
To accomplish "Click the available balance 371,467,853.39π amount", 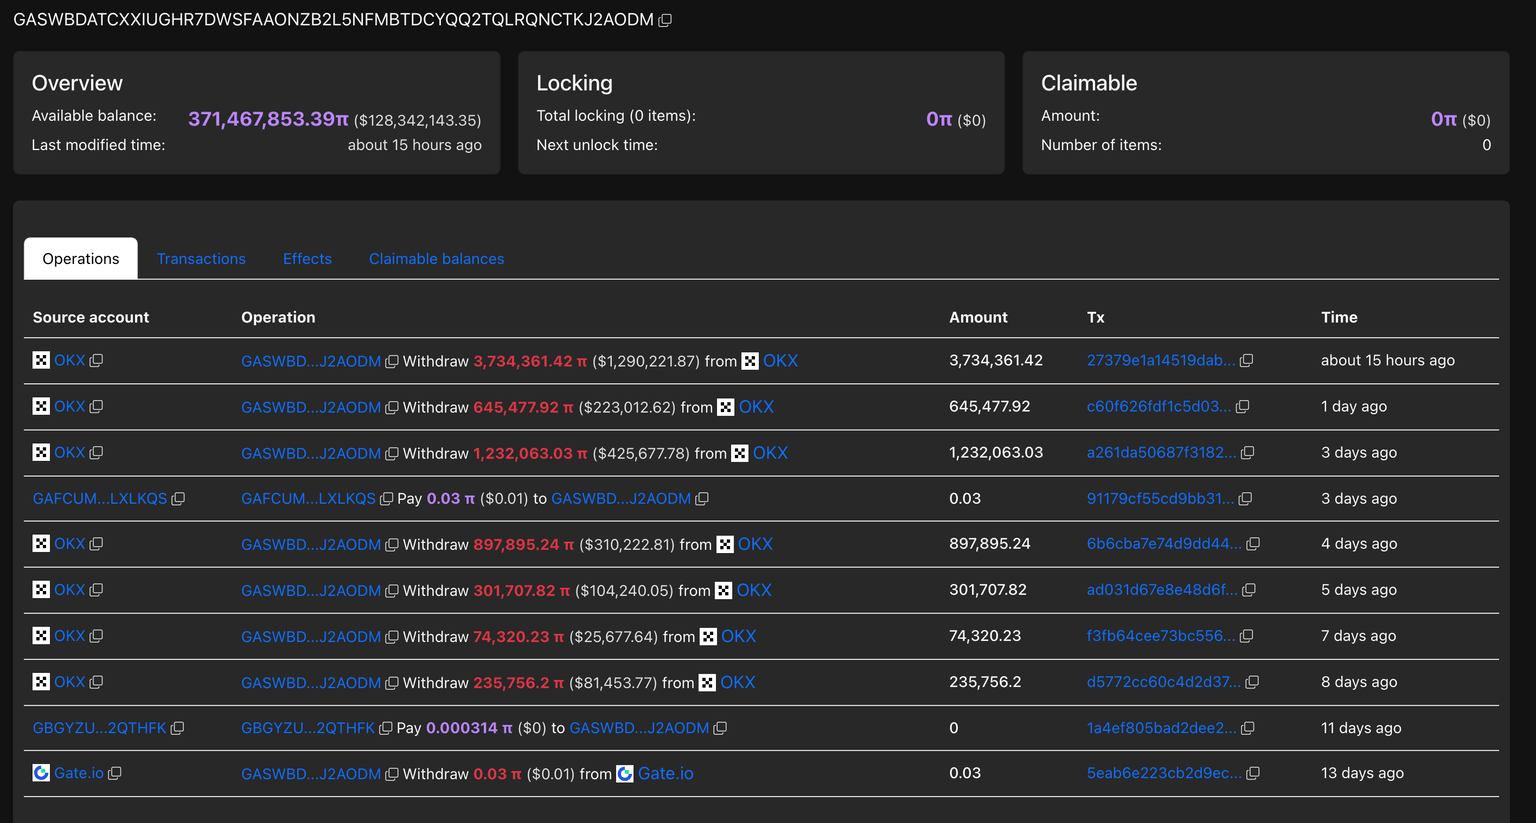I will [268, 119].
